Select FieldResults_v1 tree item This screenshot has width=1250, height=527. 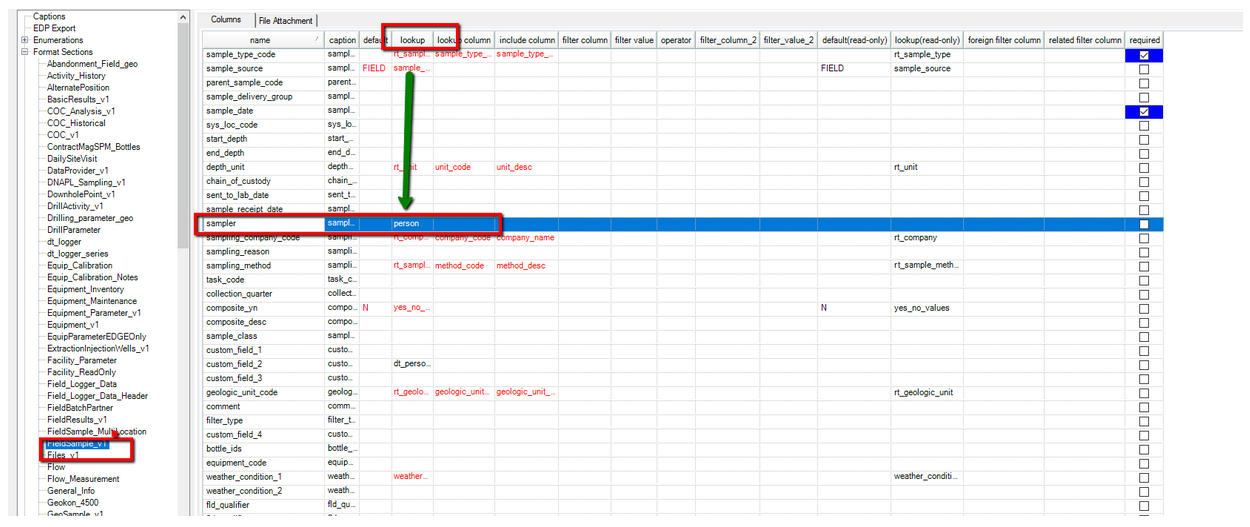77,420
